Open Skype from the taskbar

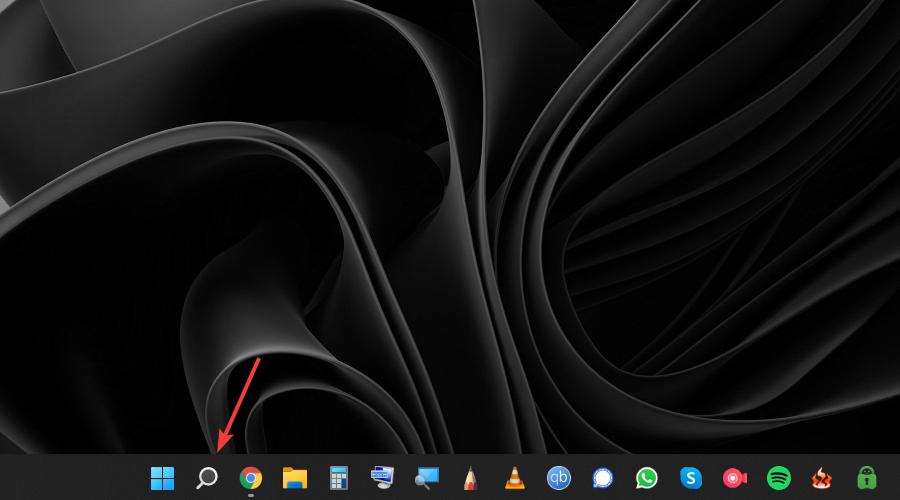[690, 478]
